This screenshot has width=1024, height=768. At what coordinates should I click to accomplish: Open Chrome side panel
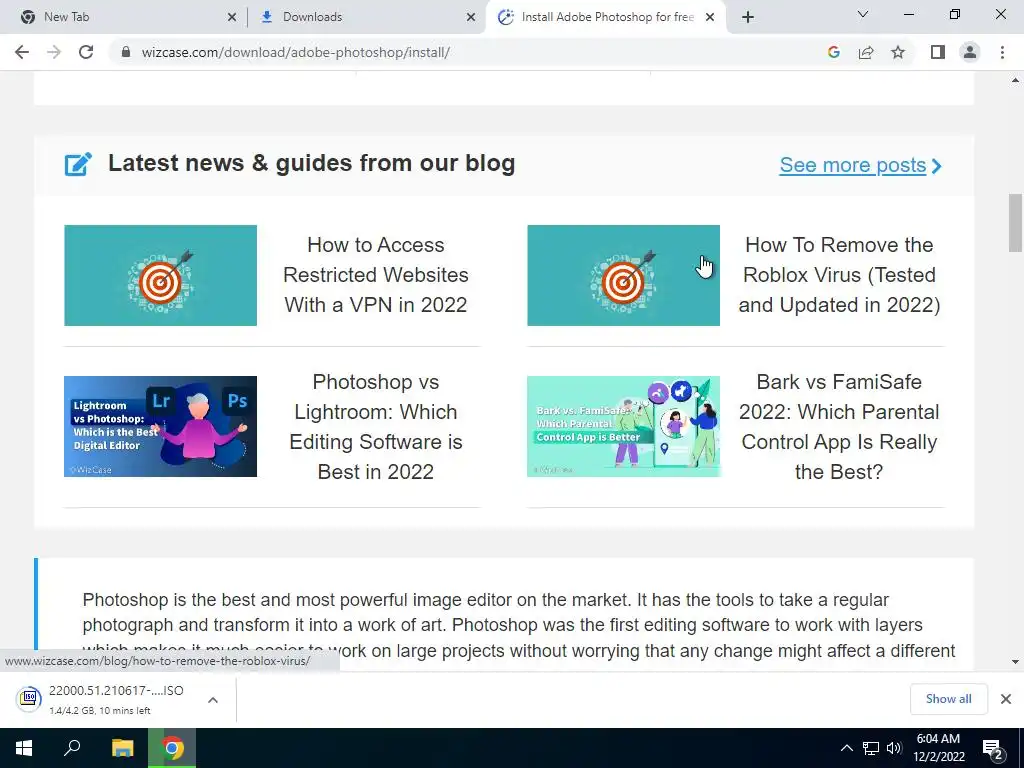[938, 52]
